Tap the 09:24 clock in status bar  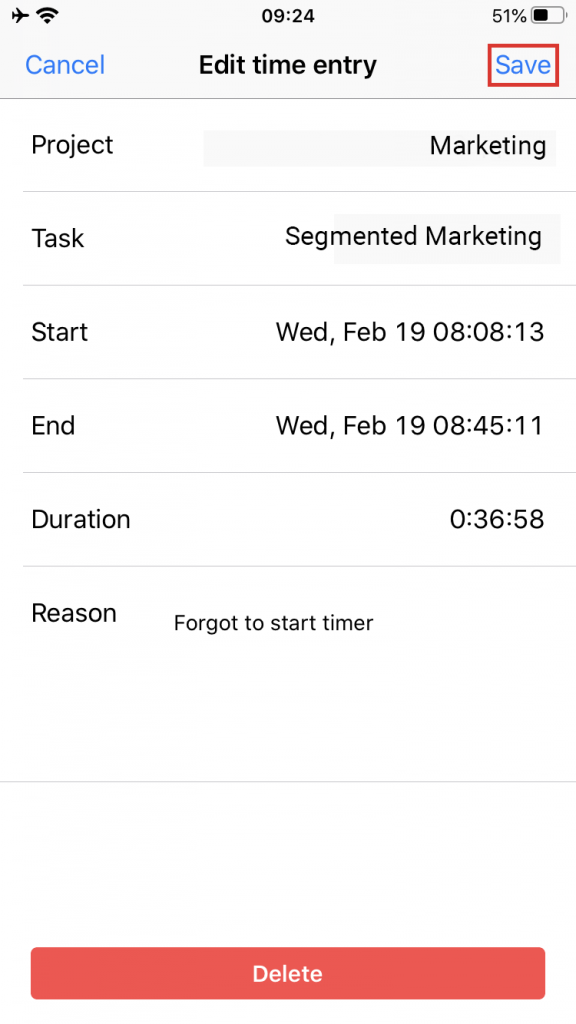[x=288, y=16]
